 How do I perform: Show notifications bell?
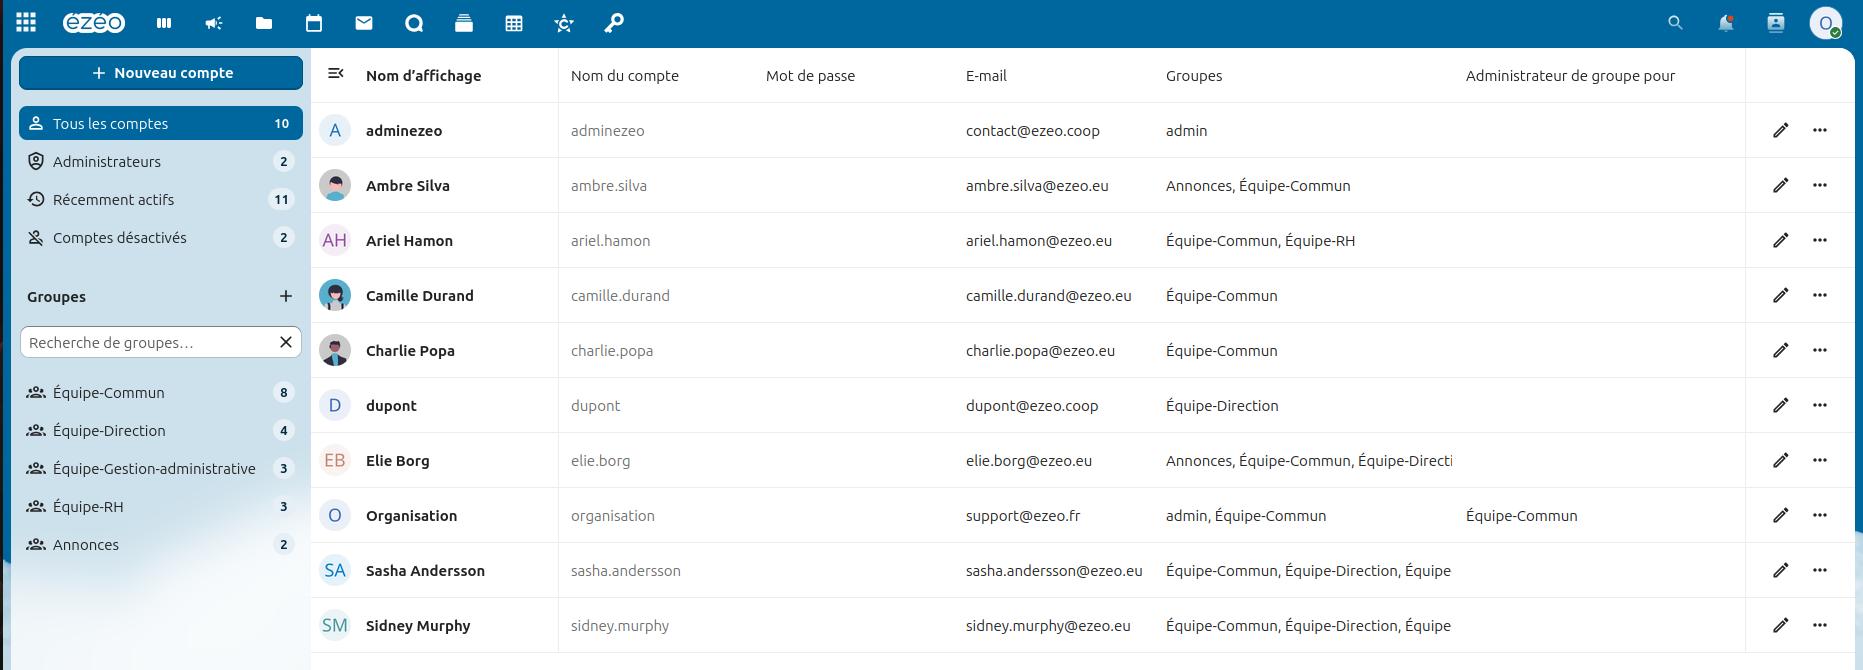[1726, 23]
